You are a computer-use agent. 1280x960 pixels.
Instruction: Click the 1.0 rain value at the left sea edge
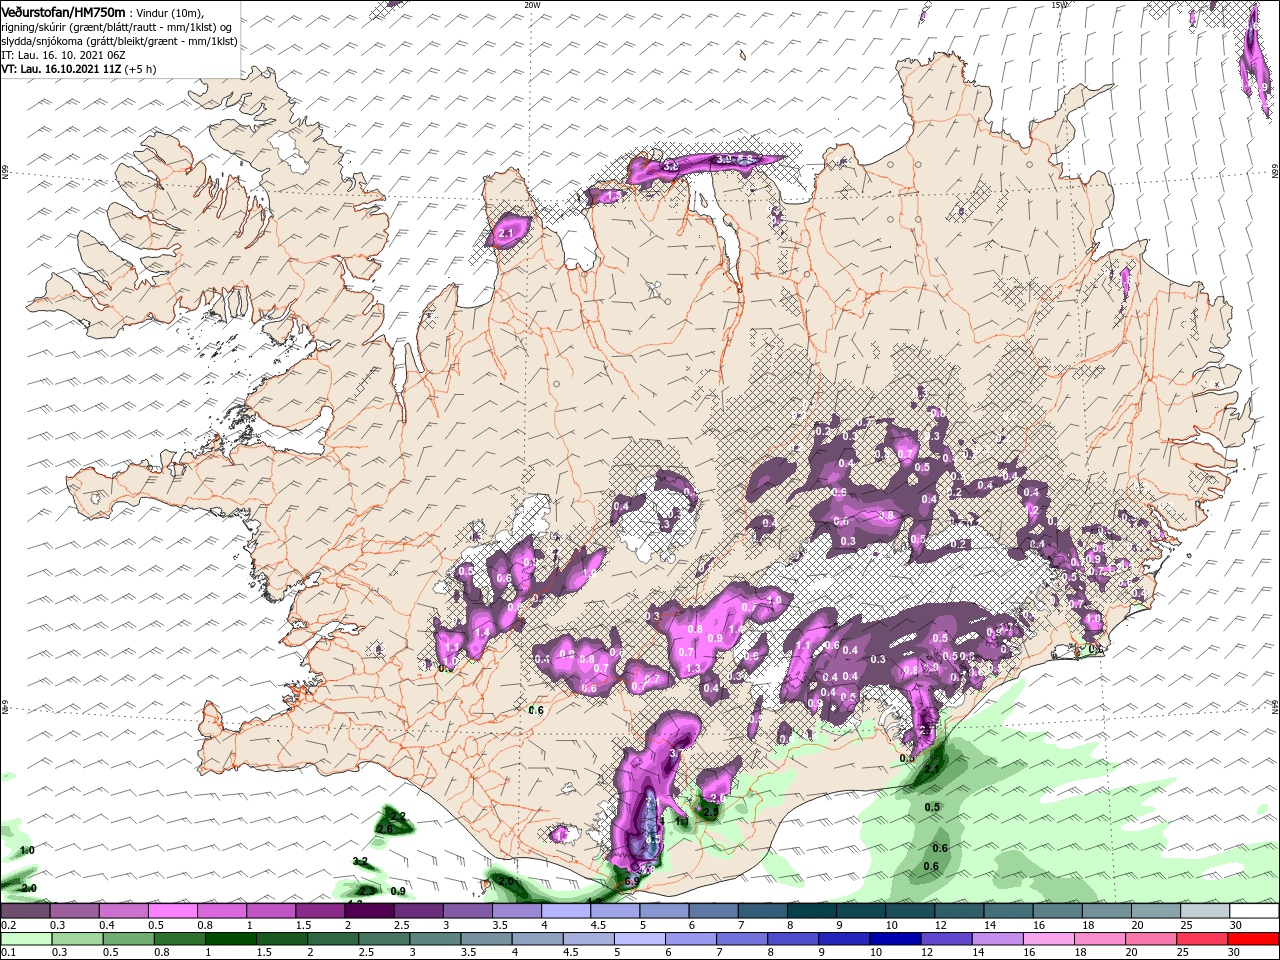coord(27,850)
